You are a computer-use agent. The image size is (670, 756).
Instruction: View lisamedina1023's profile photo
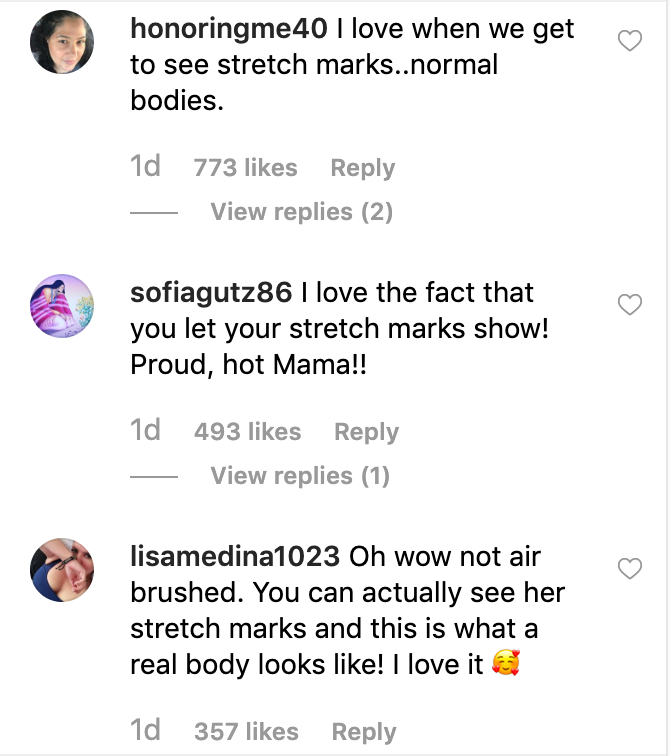(x=62, y=570)
